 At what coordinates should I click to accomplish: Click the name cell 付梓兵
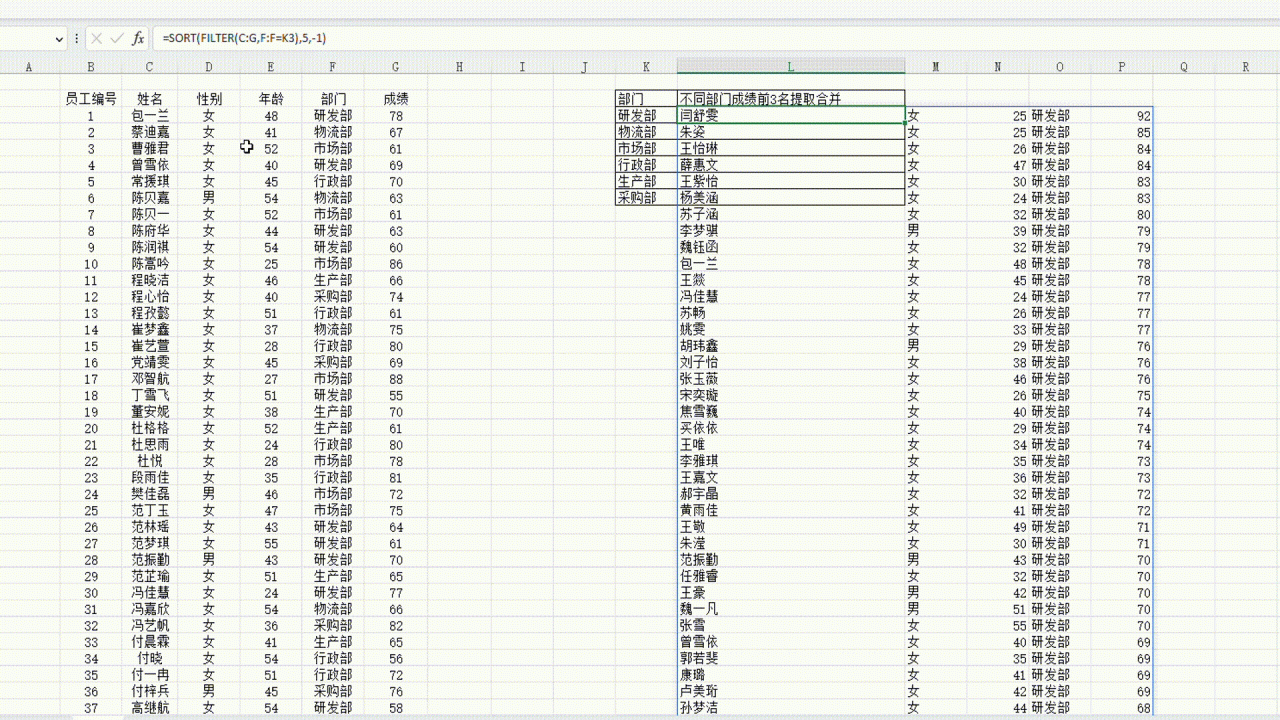point(150,691)
